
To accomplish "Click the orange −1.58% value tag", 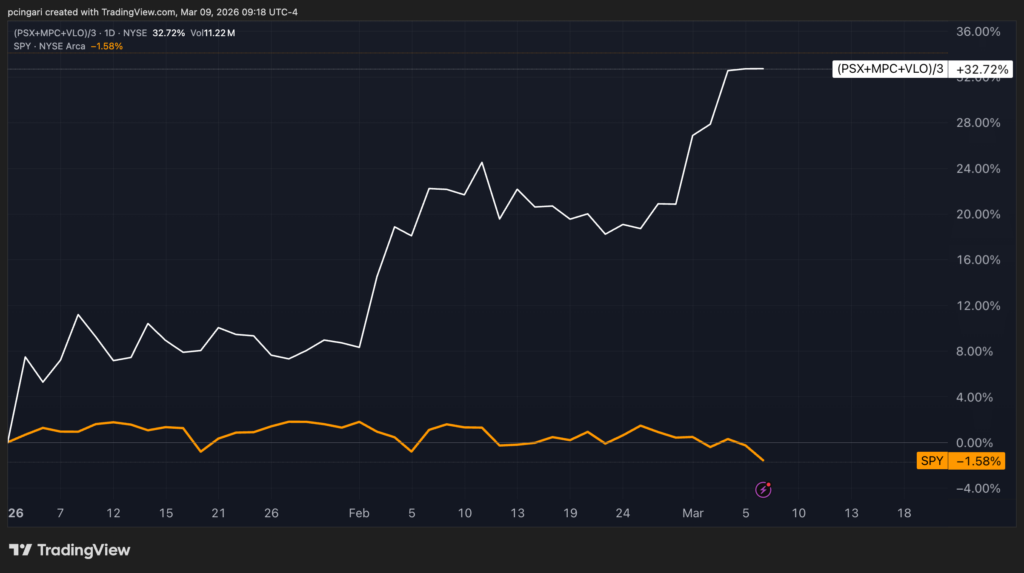I will click(977, 461).
